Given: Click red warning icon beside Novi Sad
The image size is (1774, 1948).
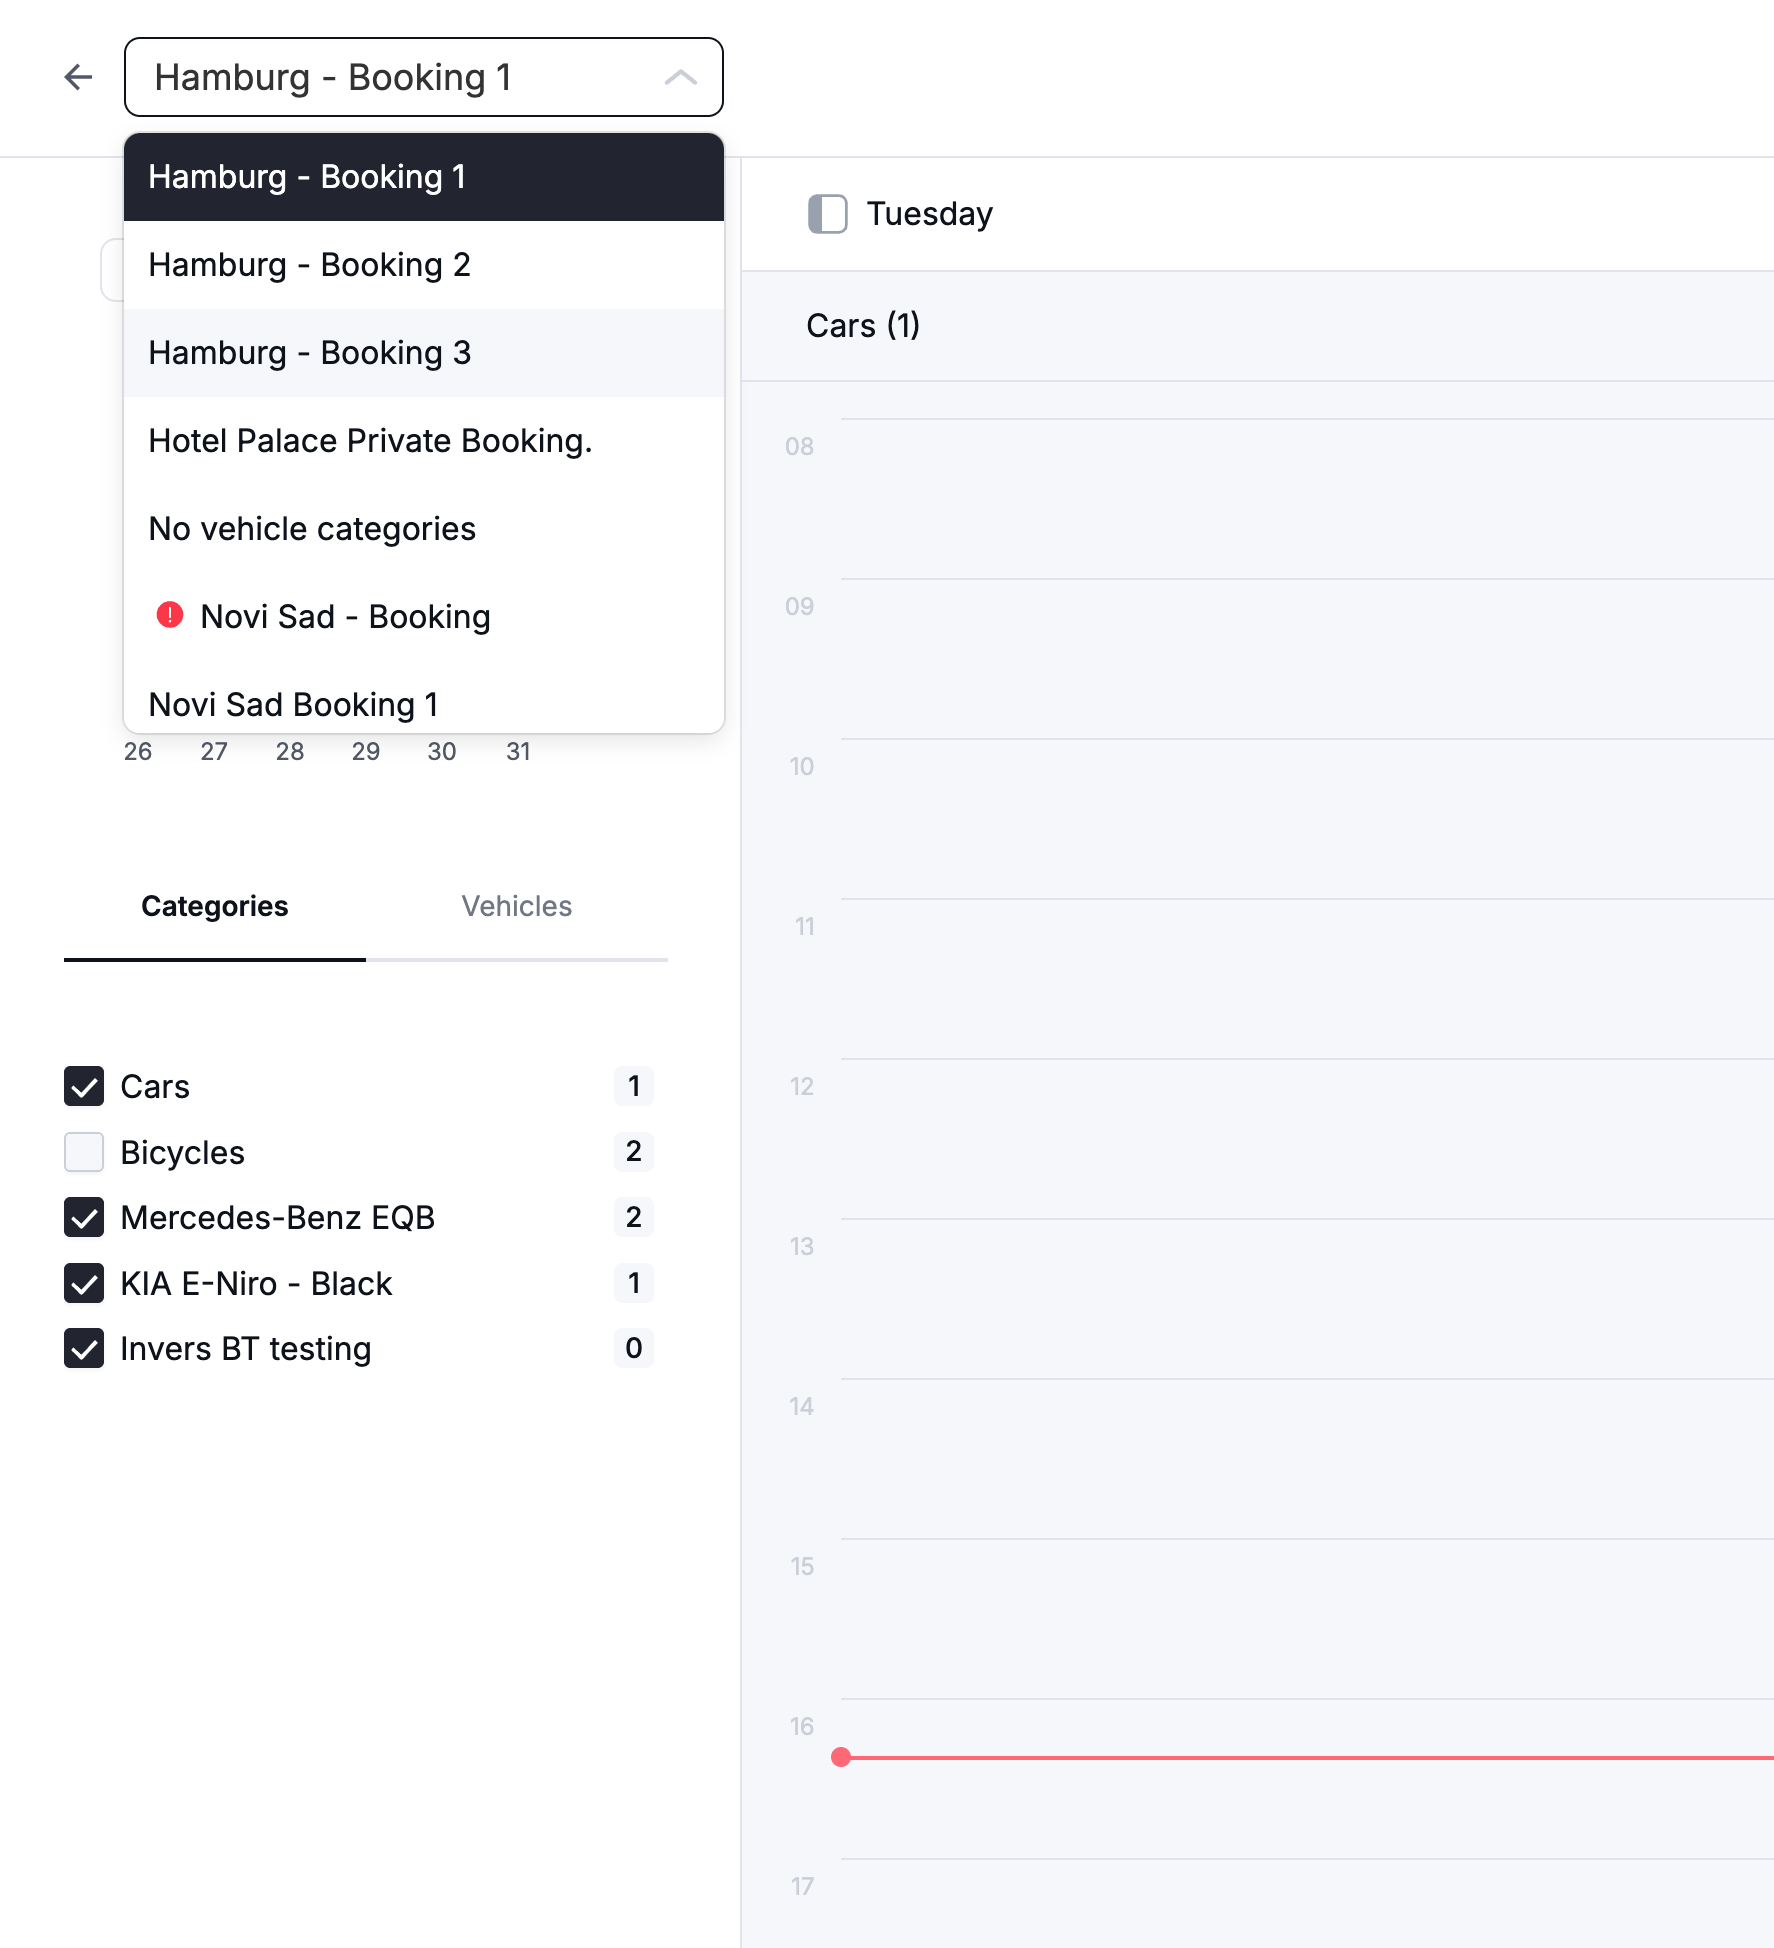Looking at the screenshot, I should pos(170,615).
